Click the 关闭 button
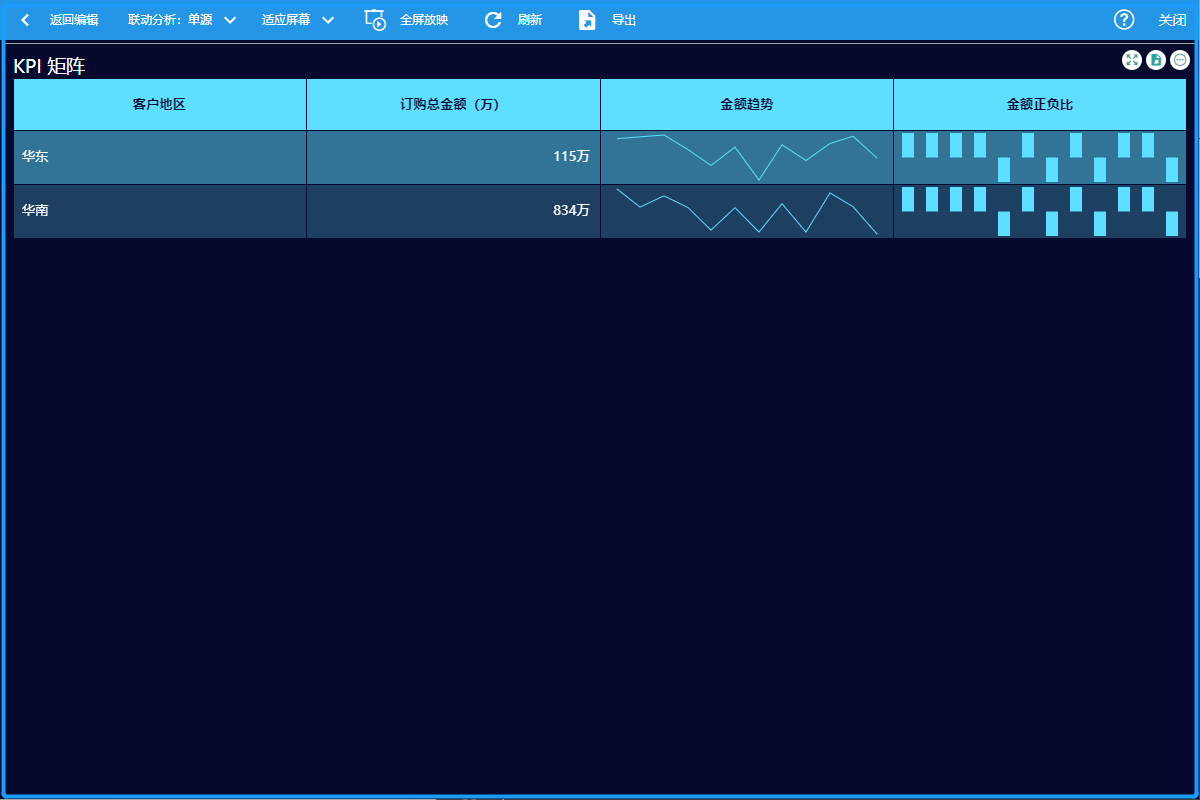This screenshot has width=1200, height=800. tap(1172, 20)
